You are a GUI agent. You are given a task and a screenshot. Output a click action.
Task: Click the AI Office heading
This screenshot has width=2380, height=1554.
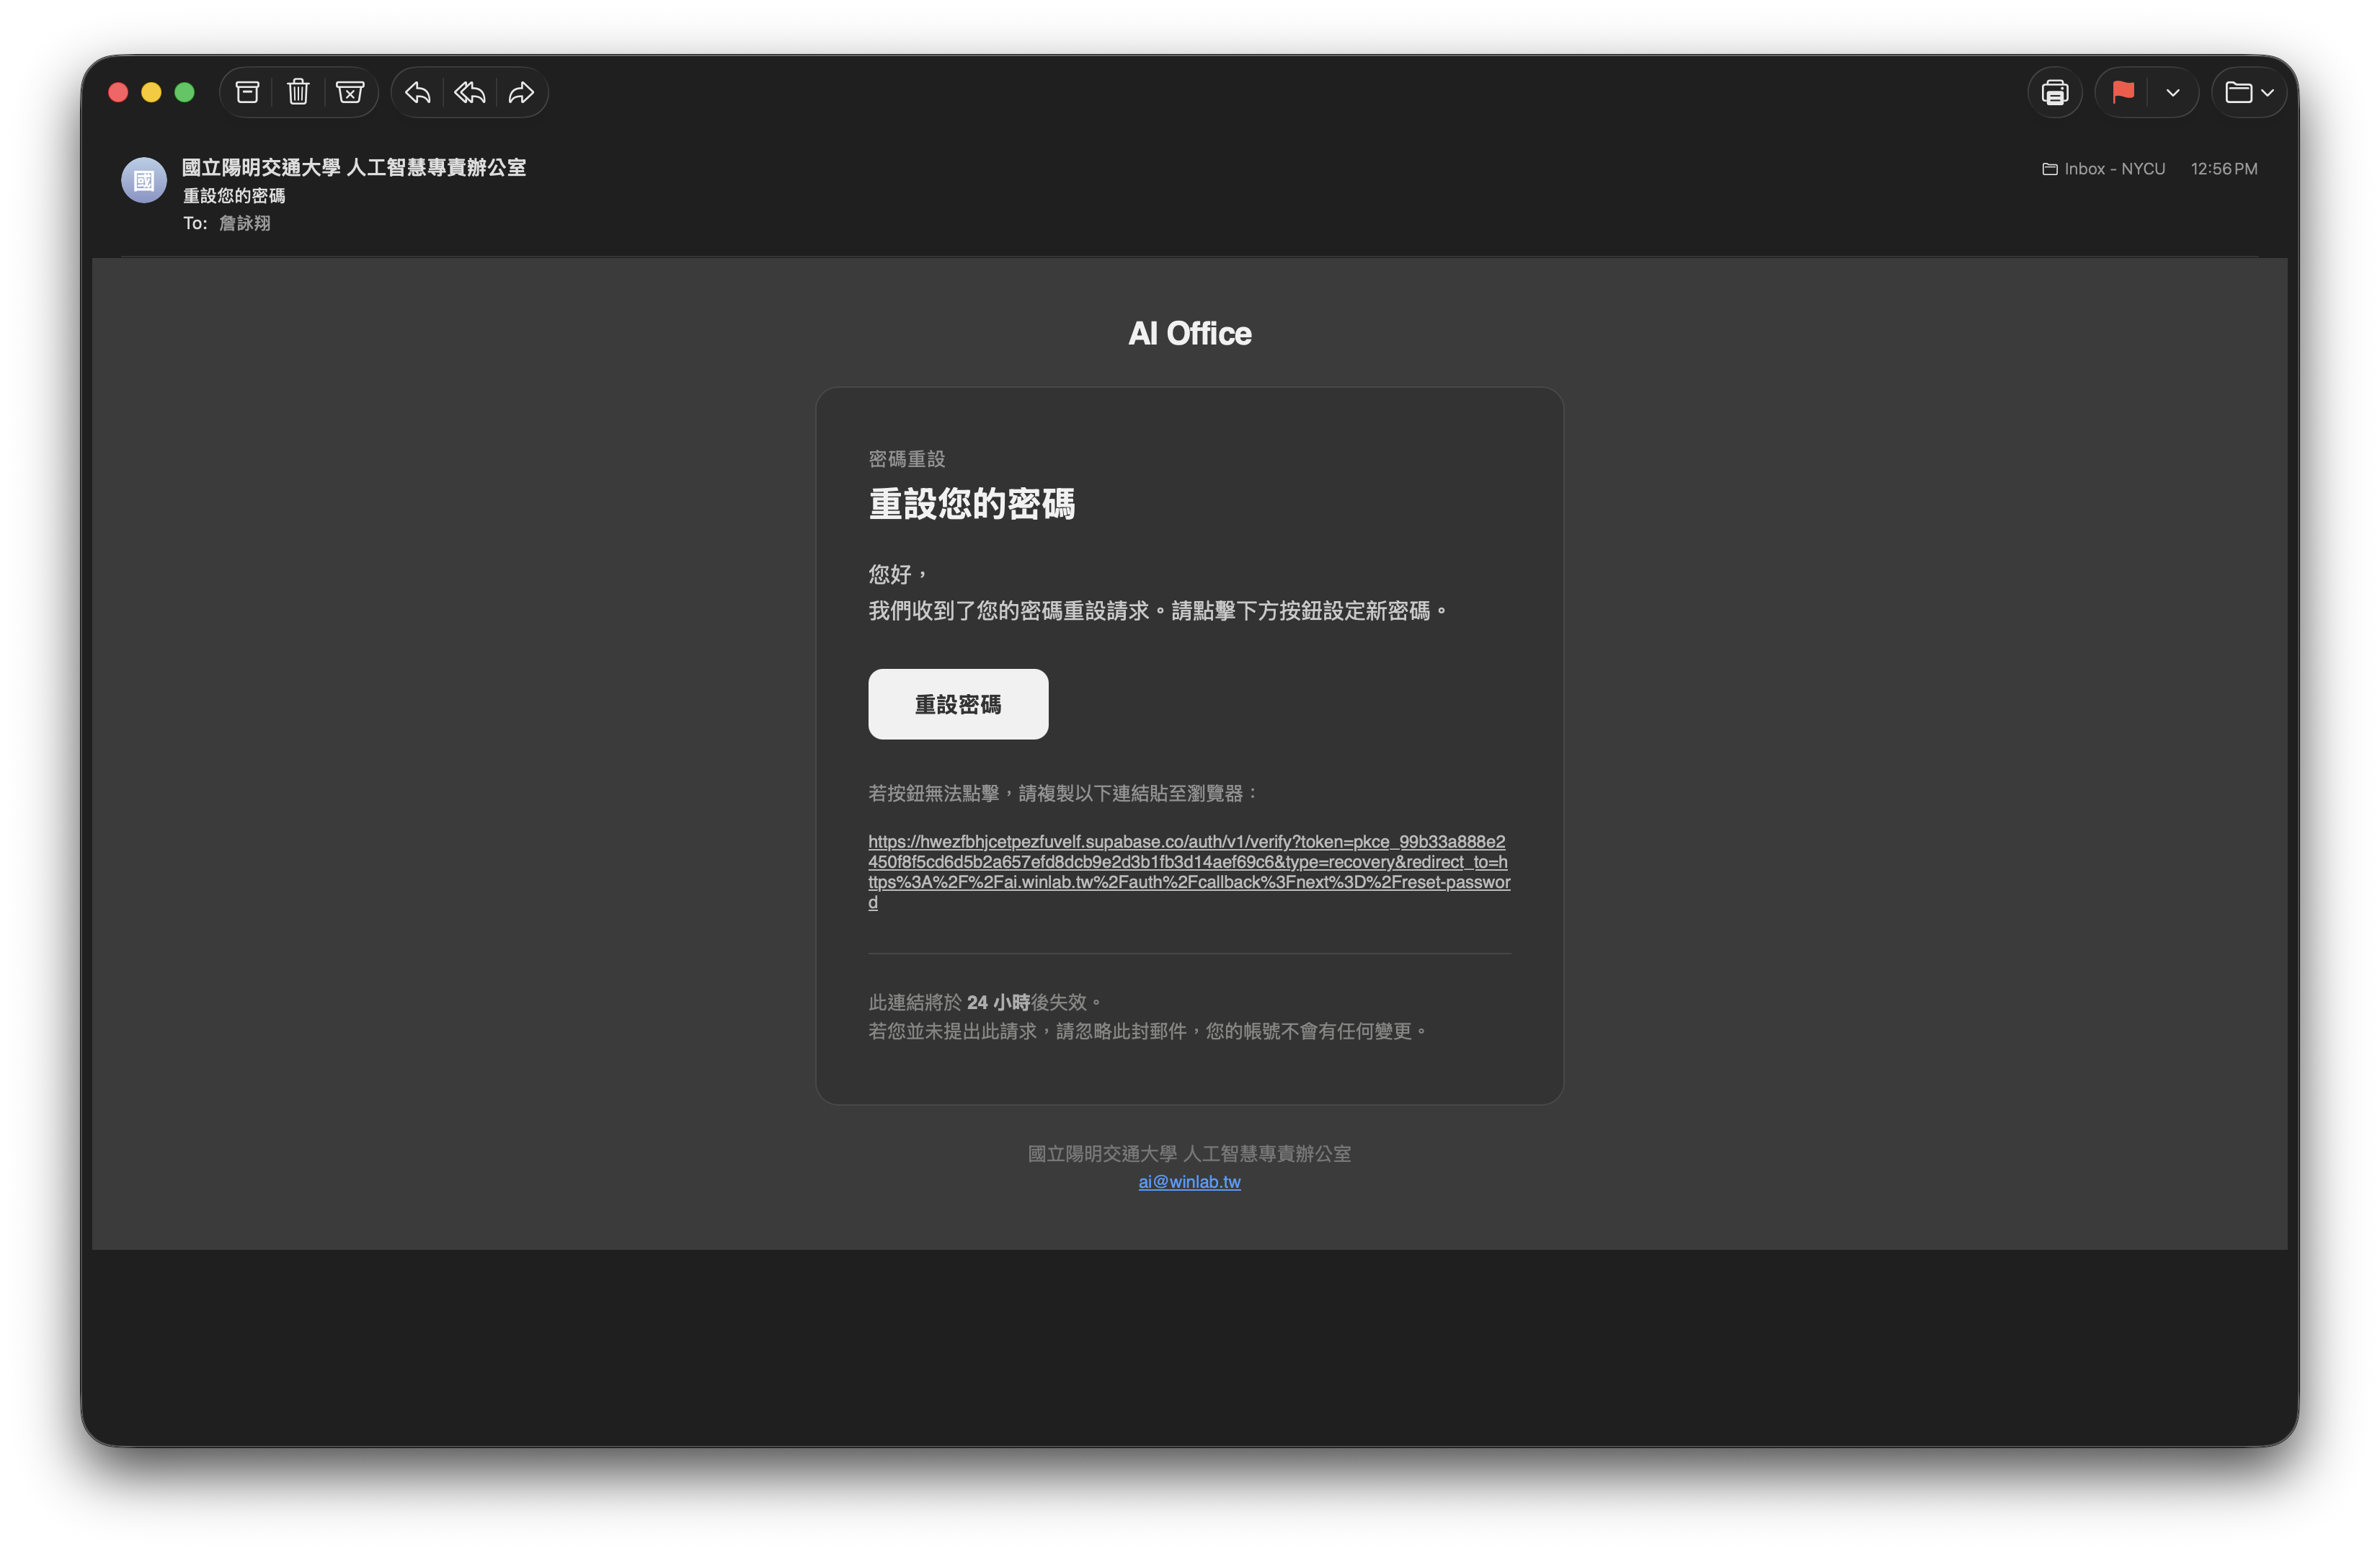click(x=1189, y=333)
